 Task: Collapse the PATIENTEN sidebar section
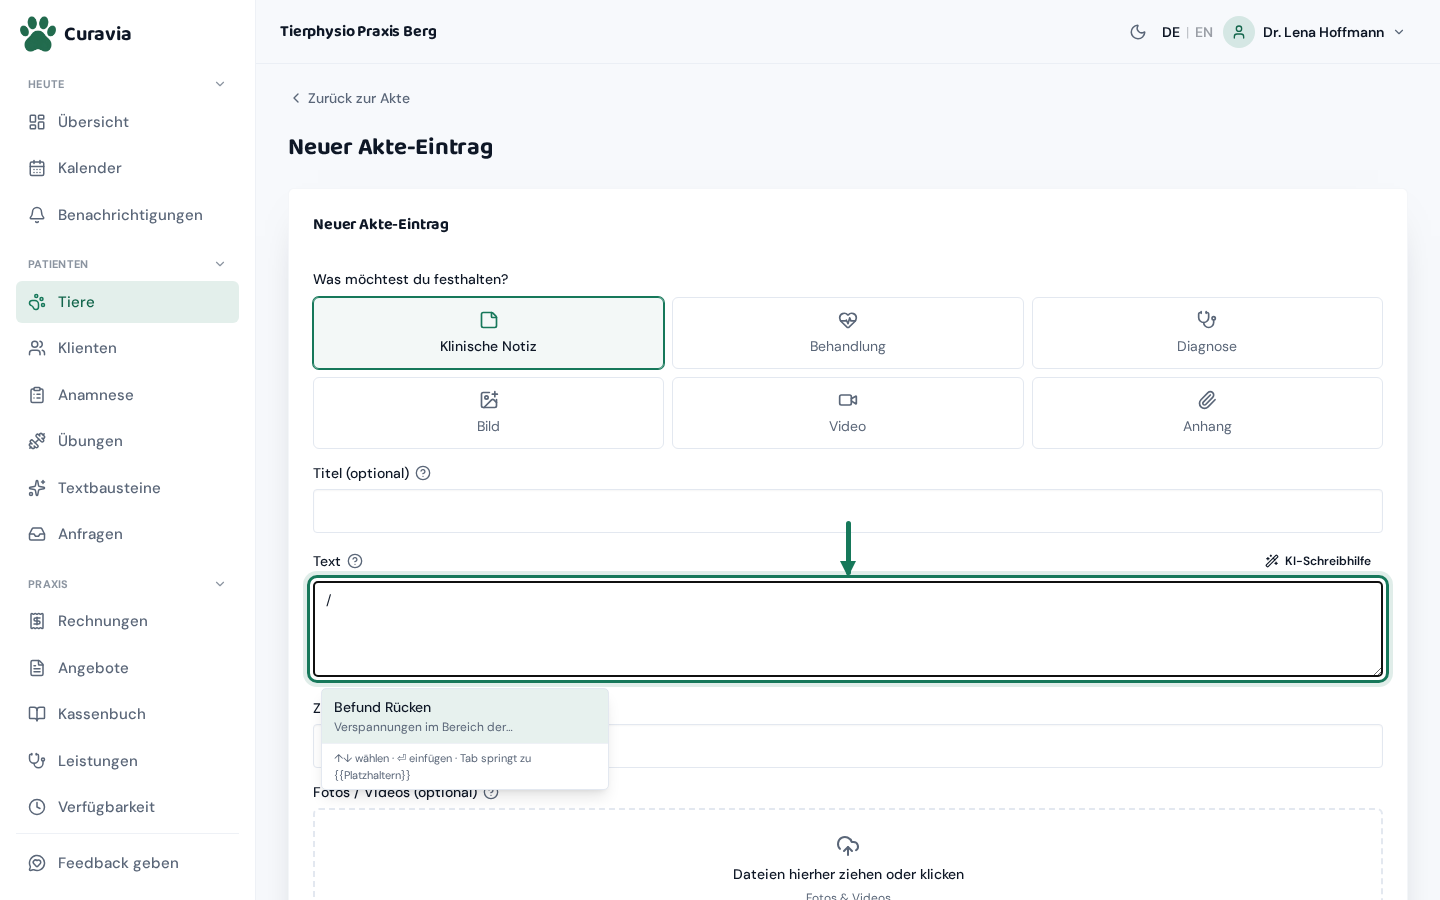(220, 264)
